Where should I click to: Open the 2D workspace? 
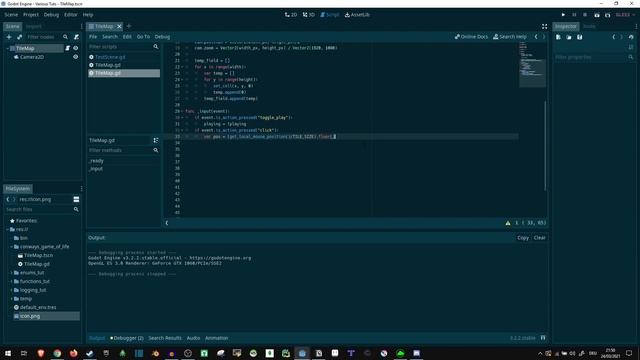(291, 15)
